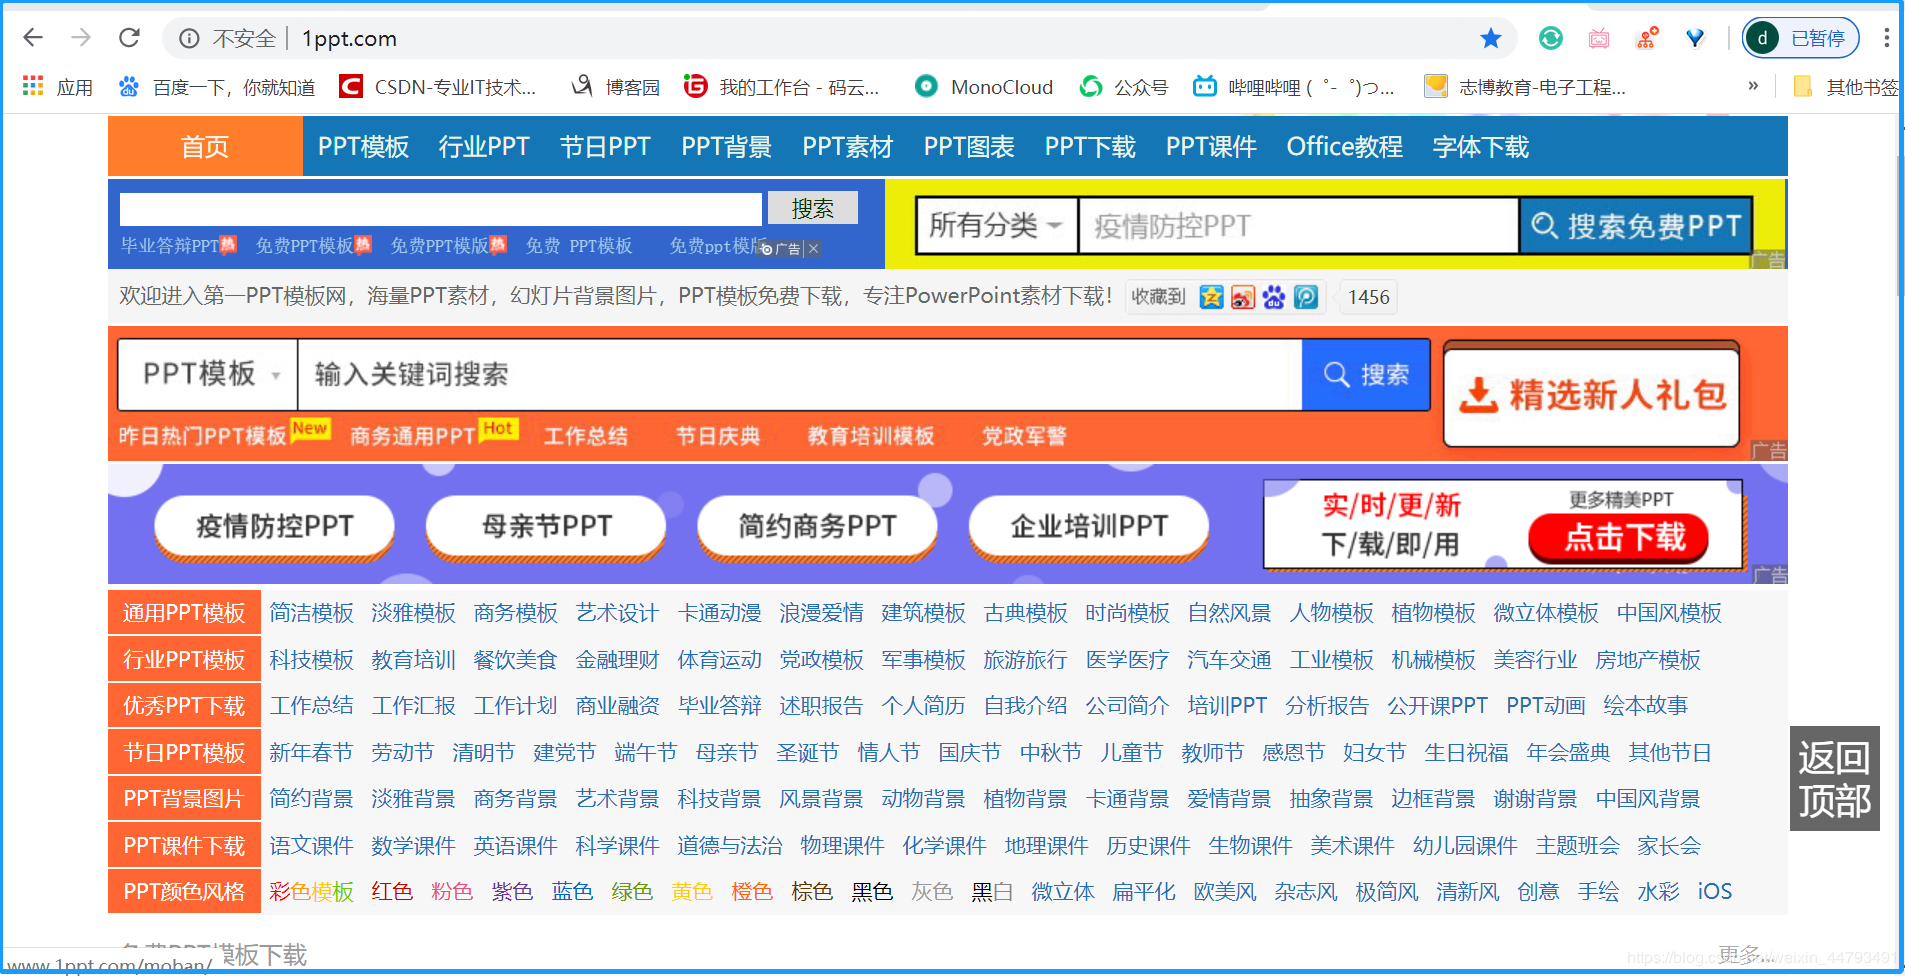Screen dimensions: 1905x976
Task: Open 公众号 bookmark
Action: coord(1124,87)
